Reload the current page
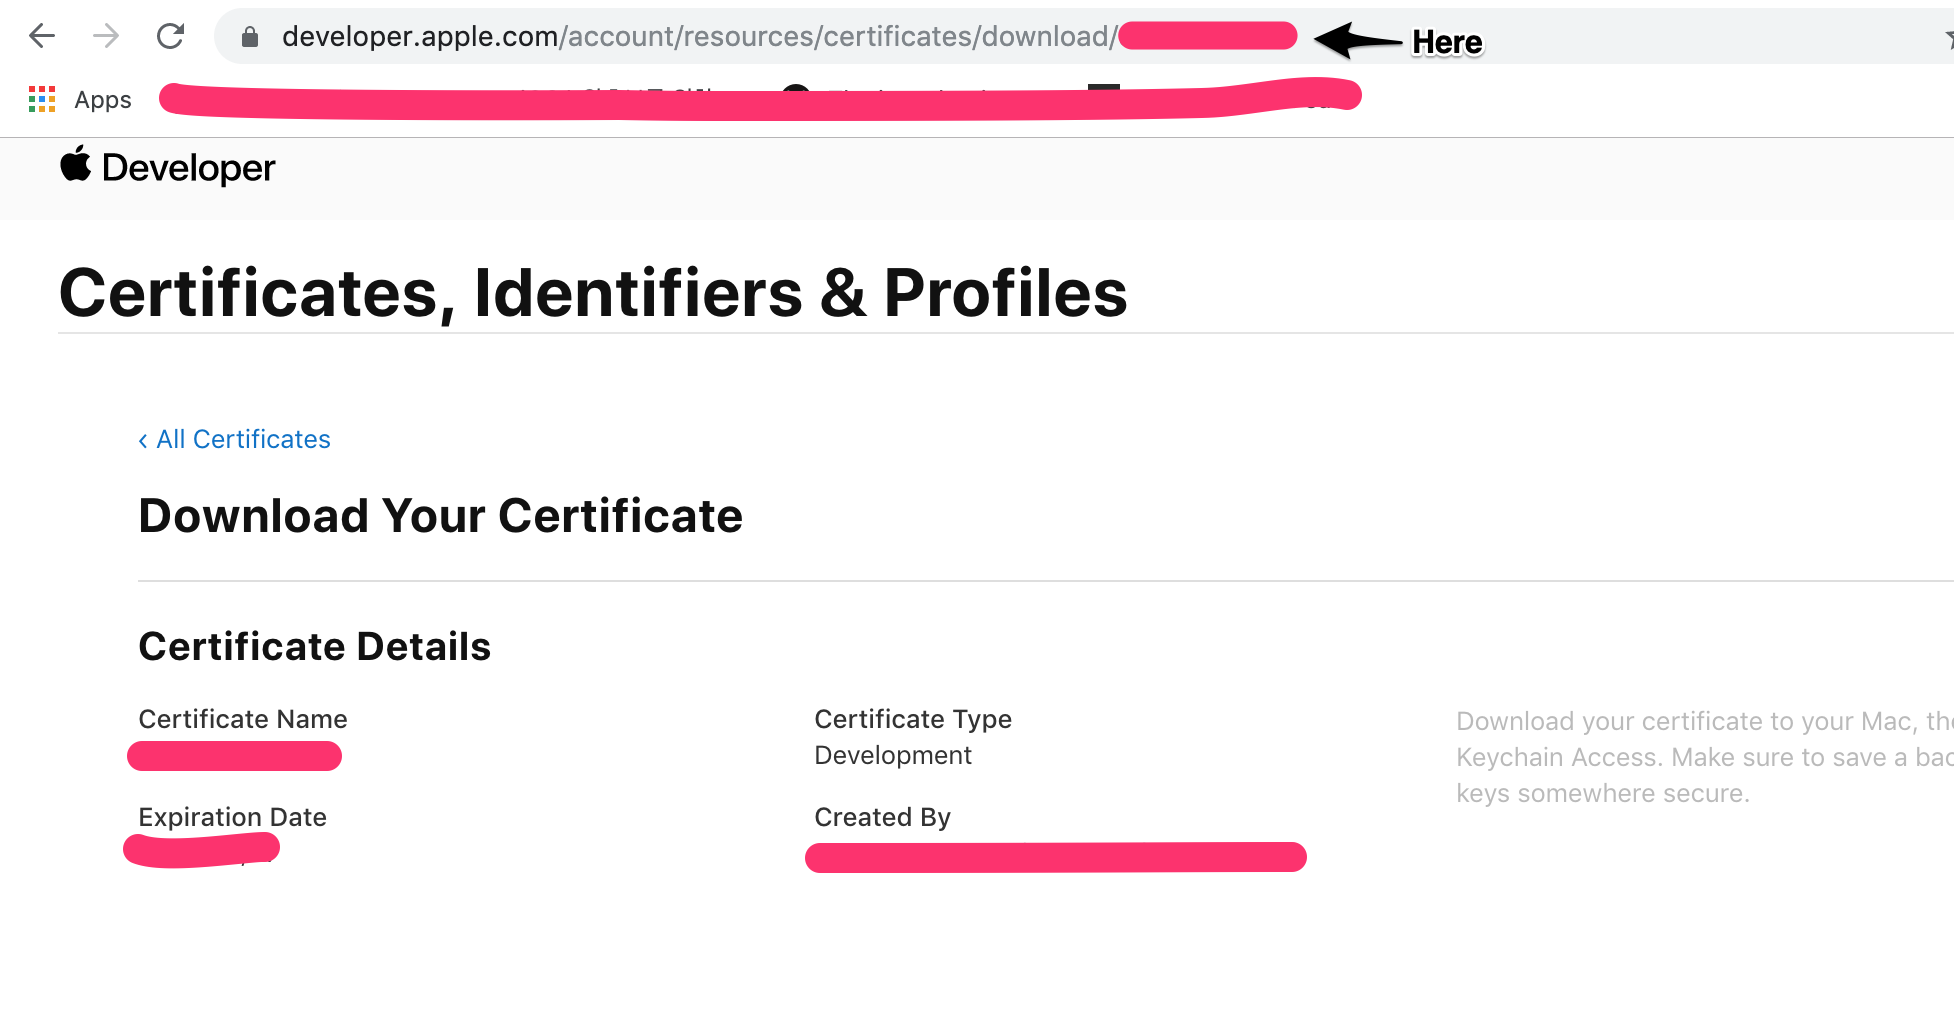This screenshot has height=1024, width=1954. pyautogui.click(x=170, y=36)
